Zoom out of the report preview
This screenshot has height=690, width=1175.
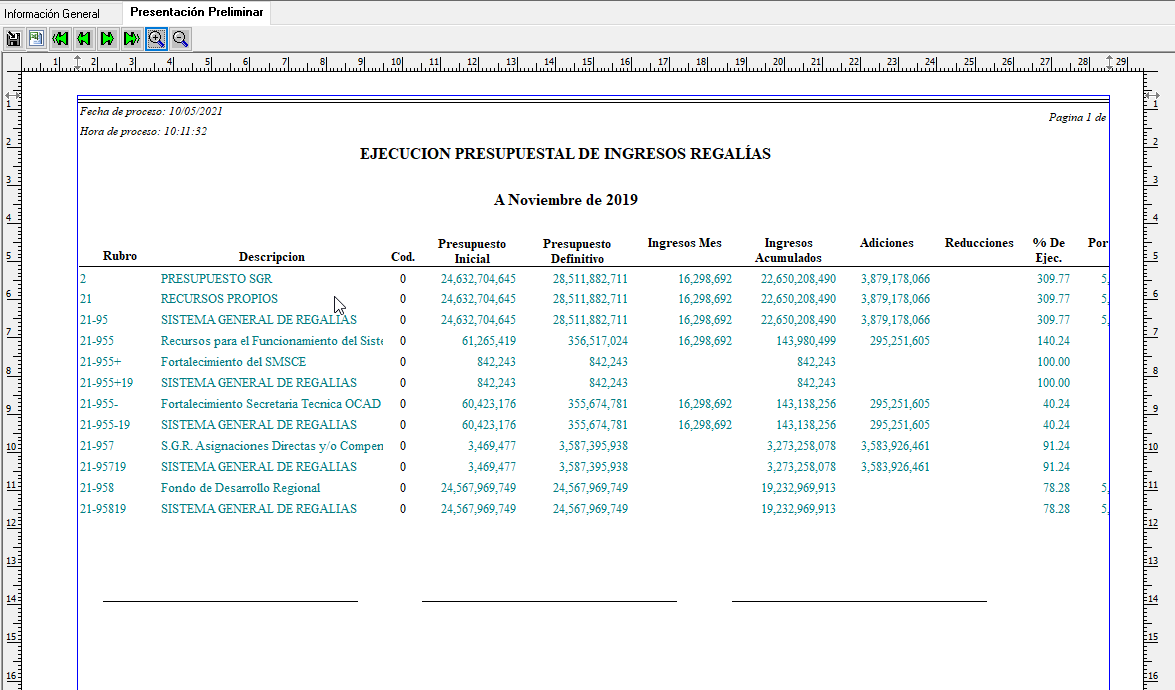coord(180,39)
